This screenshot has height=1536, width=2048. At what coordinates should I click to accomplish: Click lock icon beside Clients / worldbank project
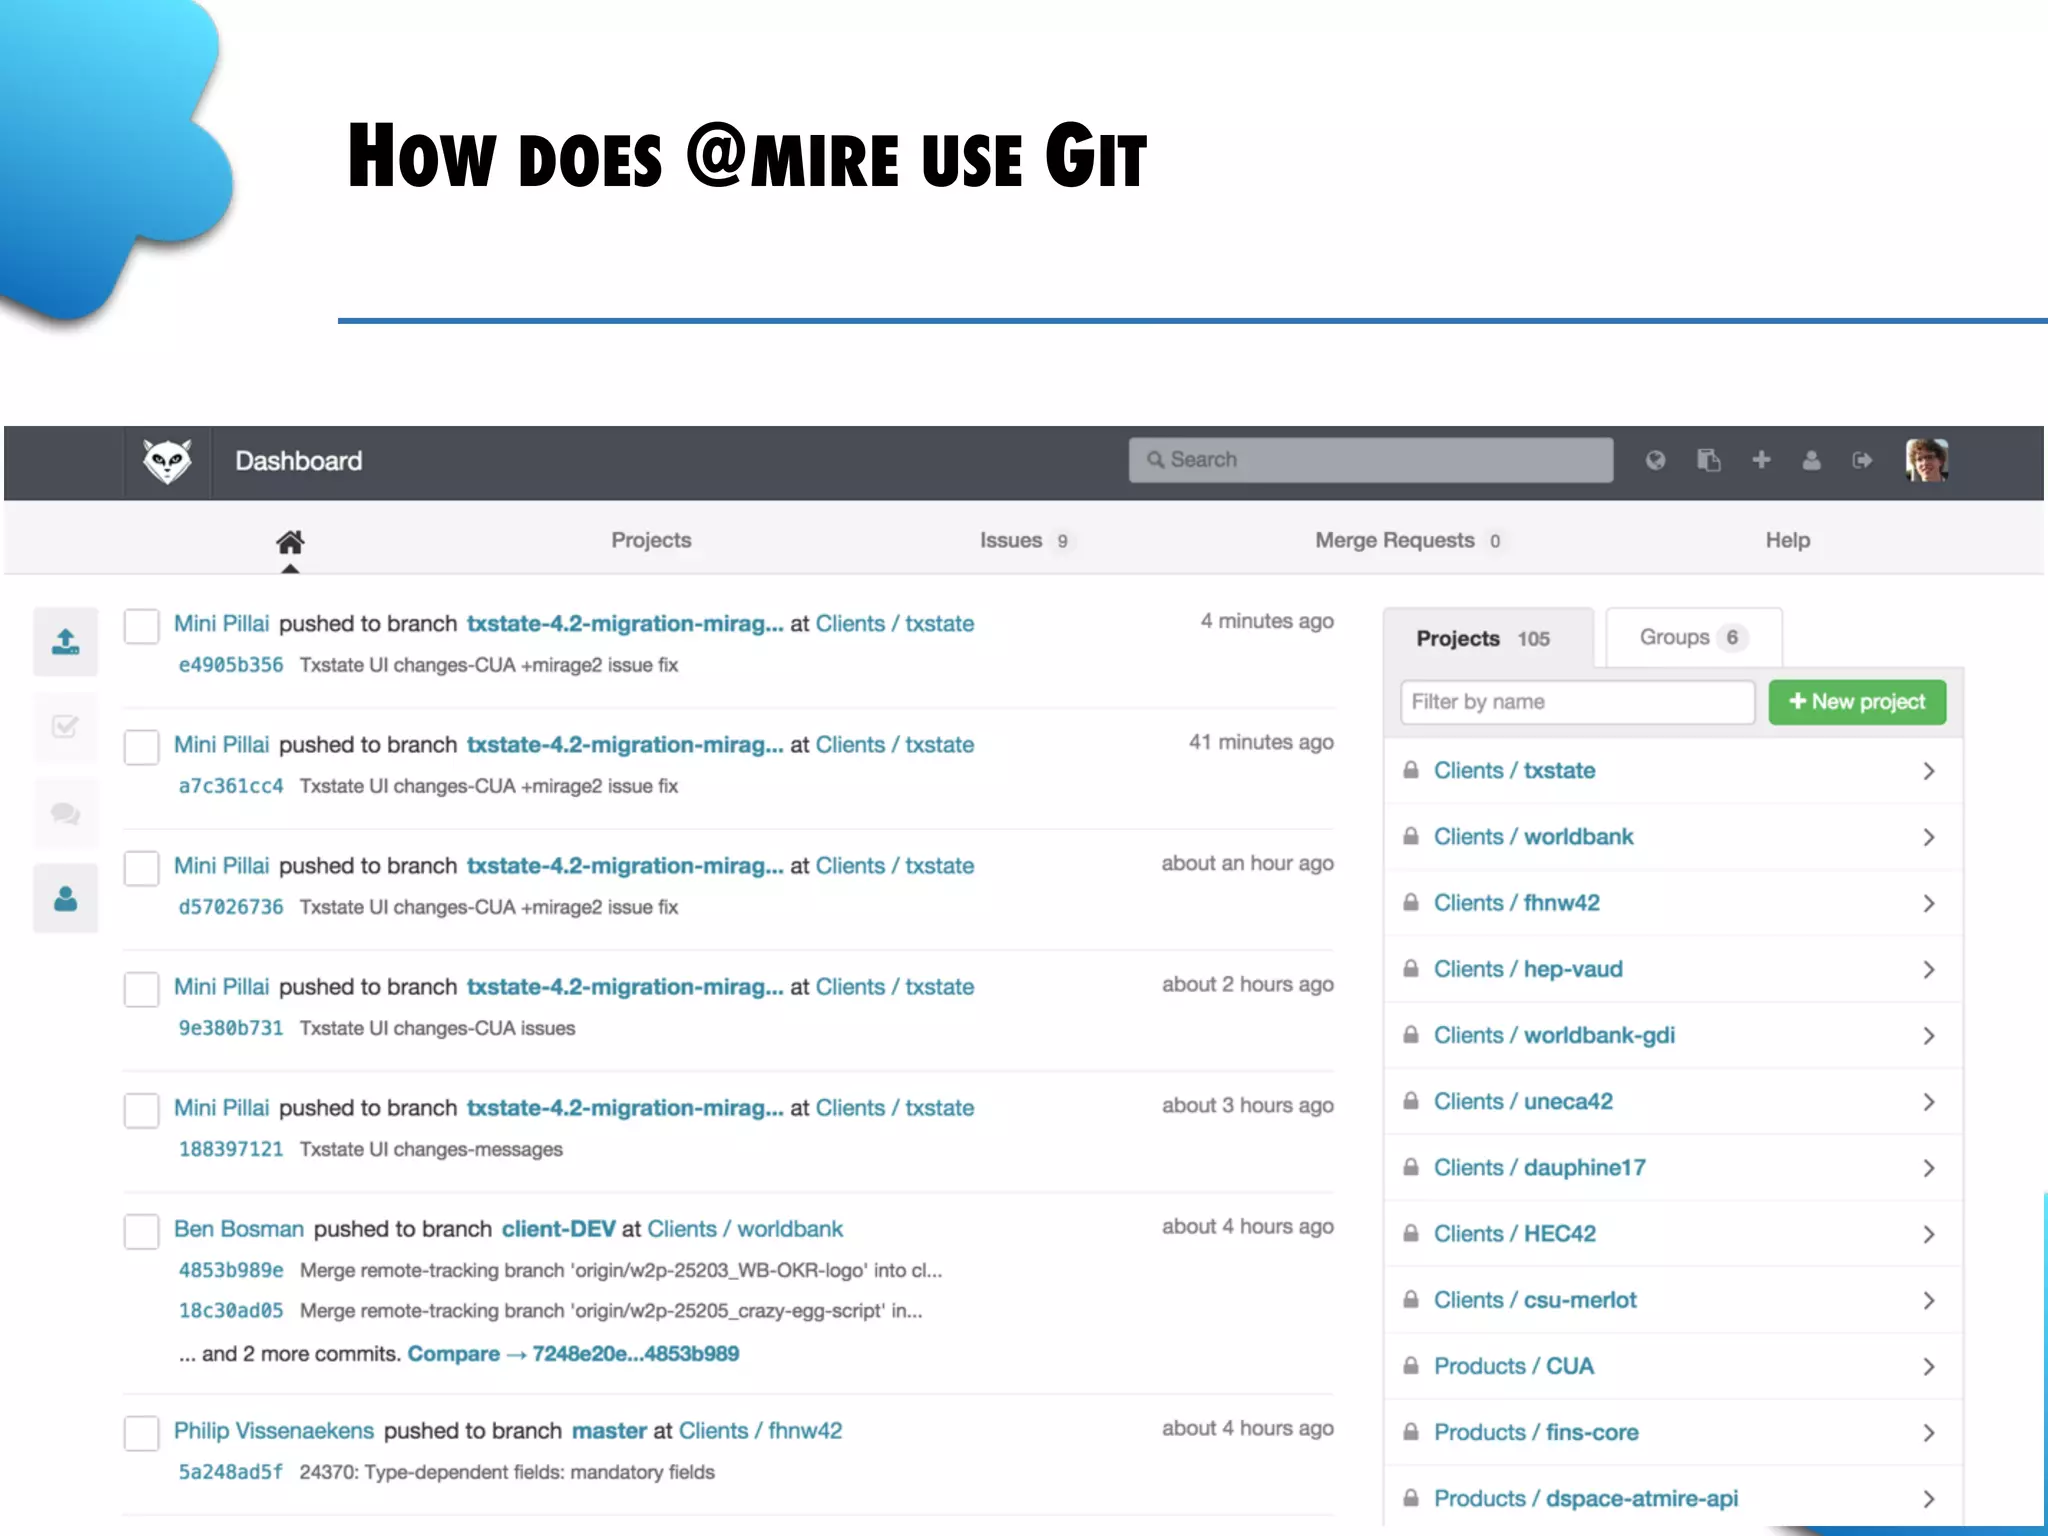[1411, 836]
